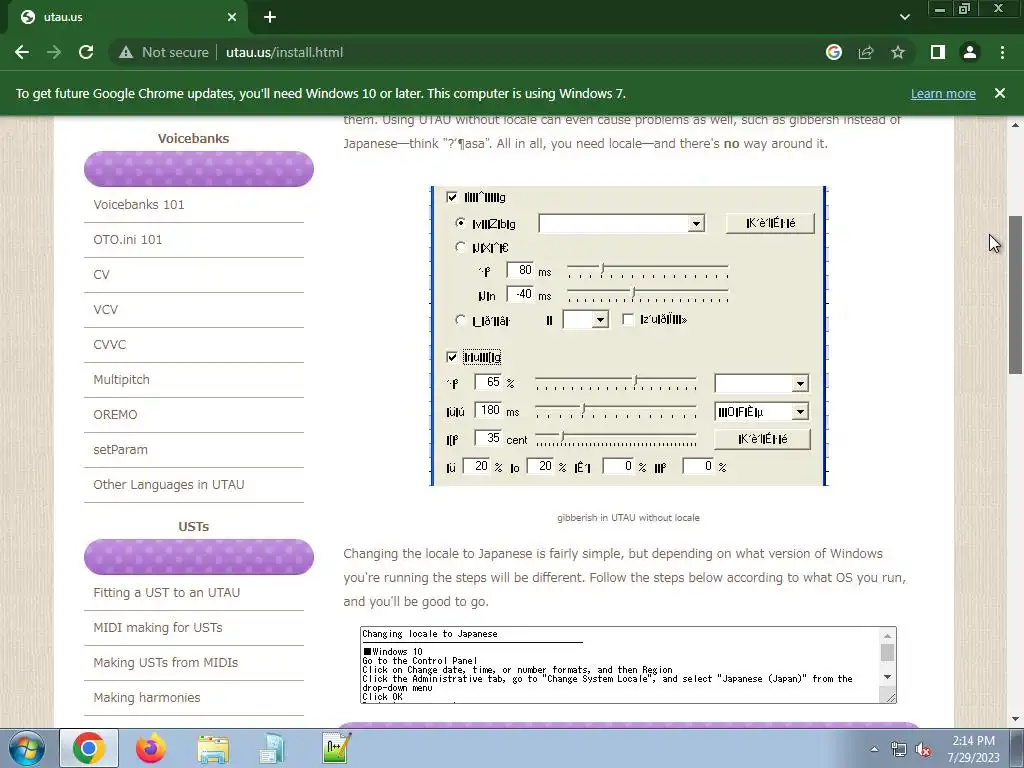Click Chrome icon in the taskbar
The height and width of the screenshot is (768, 1024).
(x=89, y=748)
